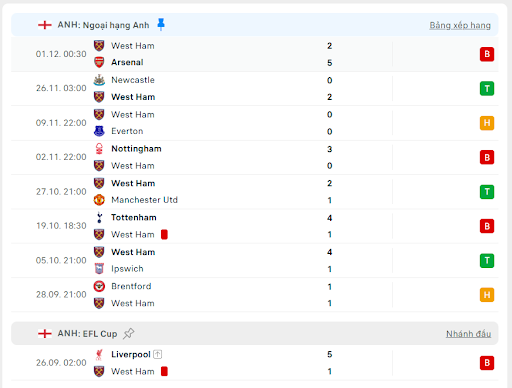This screenshot has width=512, height=388.
Task: Open the West Ham vs Manchester Utd match row
Action: 255,192
